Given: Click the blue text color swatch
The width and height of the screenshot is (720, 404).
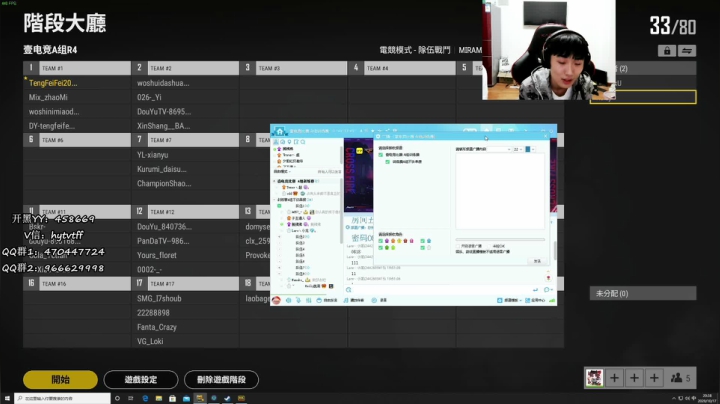Looking at the screenshot, I should click(x=528, y=149).
